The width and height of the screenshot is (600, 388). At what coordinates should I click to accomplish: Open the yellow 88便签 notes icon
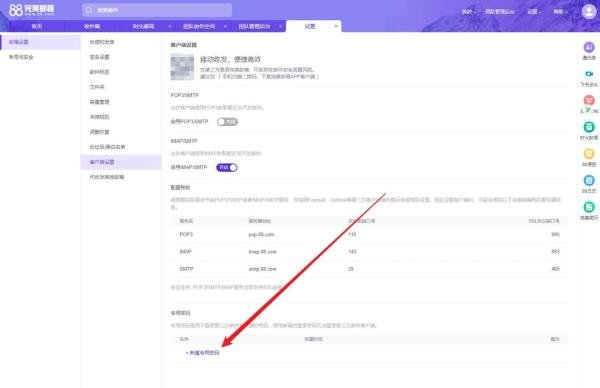[x=589, y=154]
